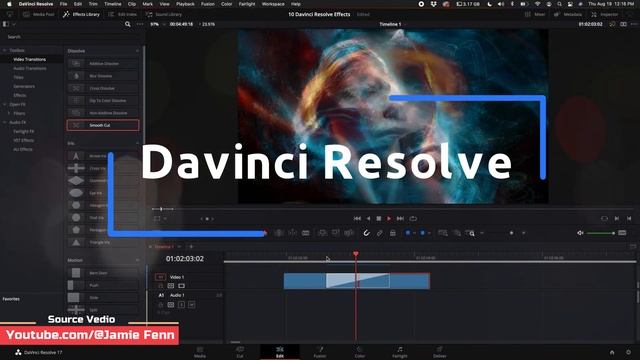Show the Mixer panel
Image resolution: width=640 pixels, height=360 pixels.
coord(535,14)
